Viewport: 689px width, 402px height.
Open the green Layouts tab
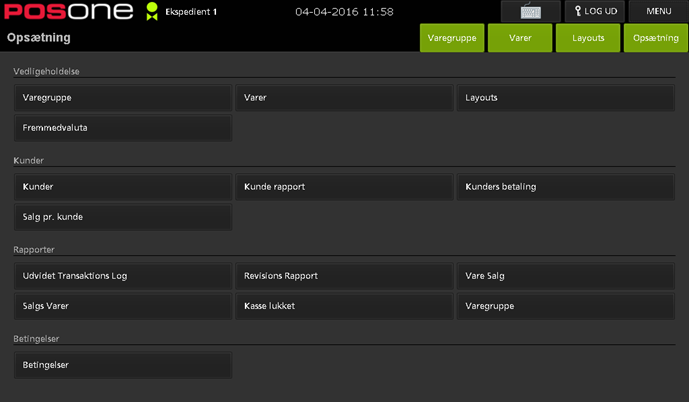tap(588, 38)
